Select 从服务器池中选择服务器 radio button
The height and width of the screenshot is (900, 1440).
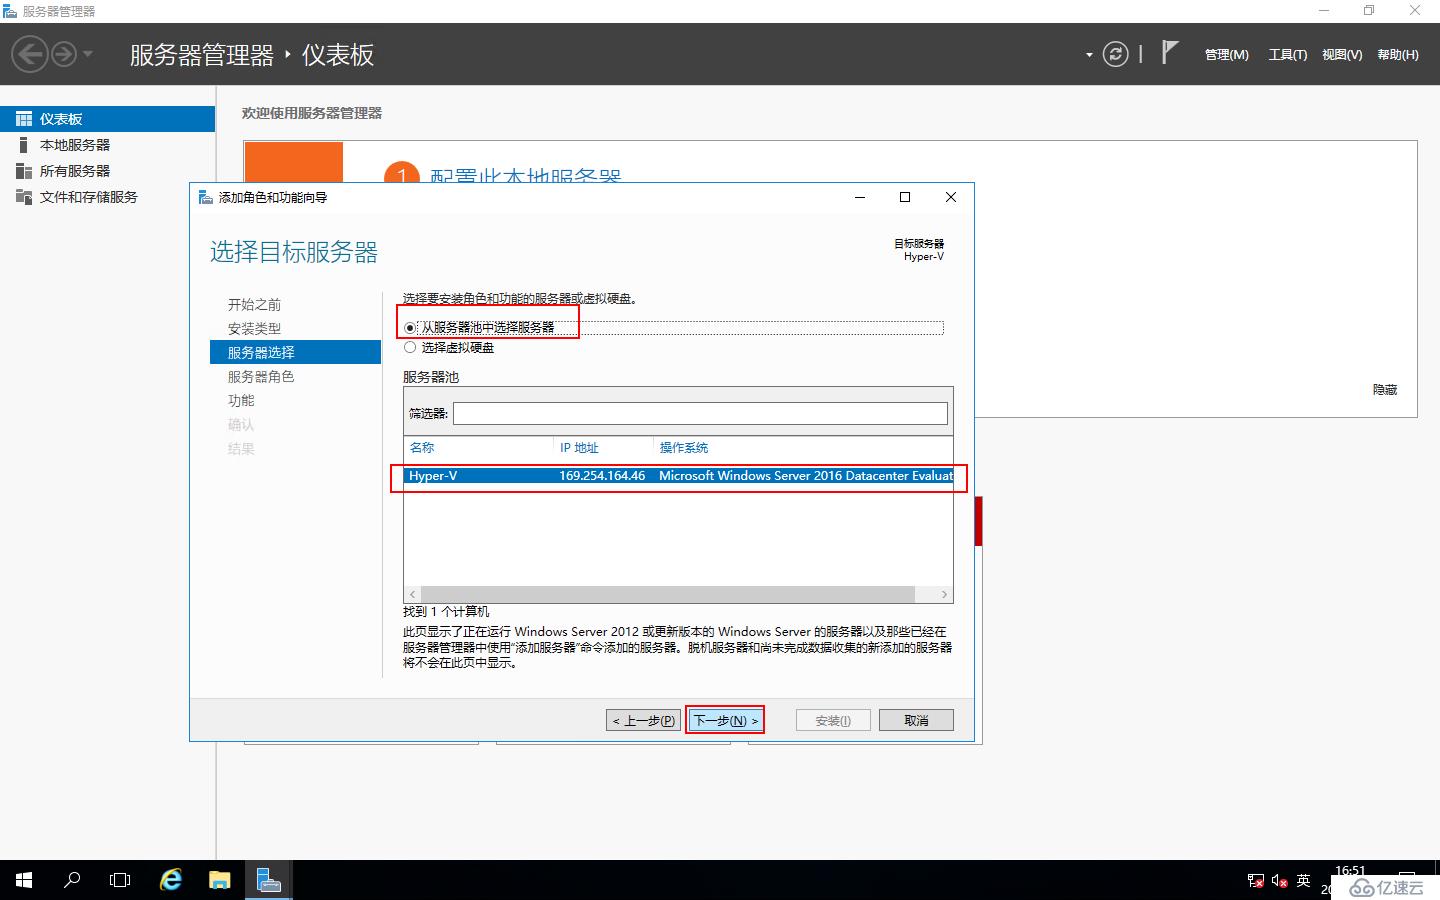point(410,328)
